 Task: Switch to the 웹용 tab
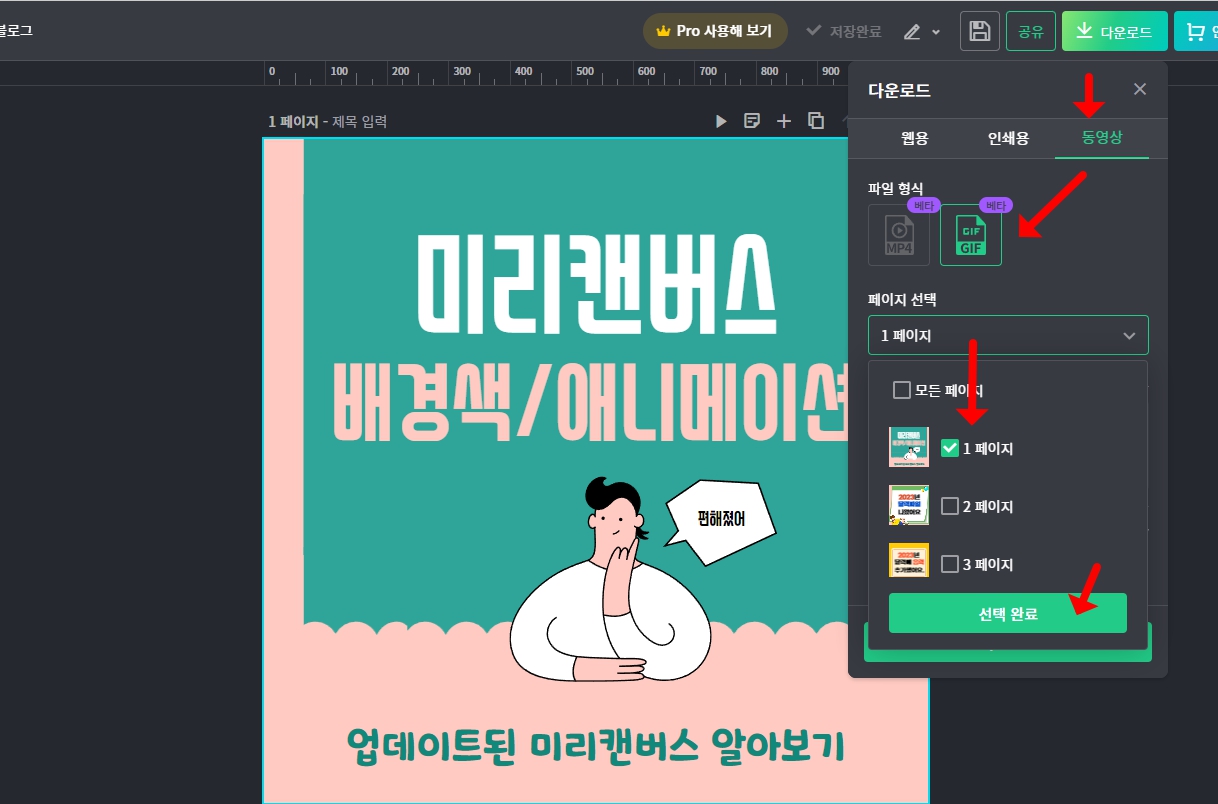tap(915, 138)
